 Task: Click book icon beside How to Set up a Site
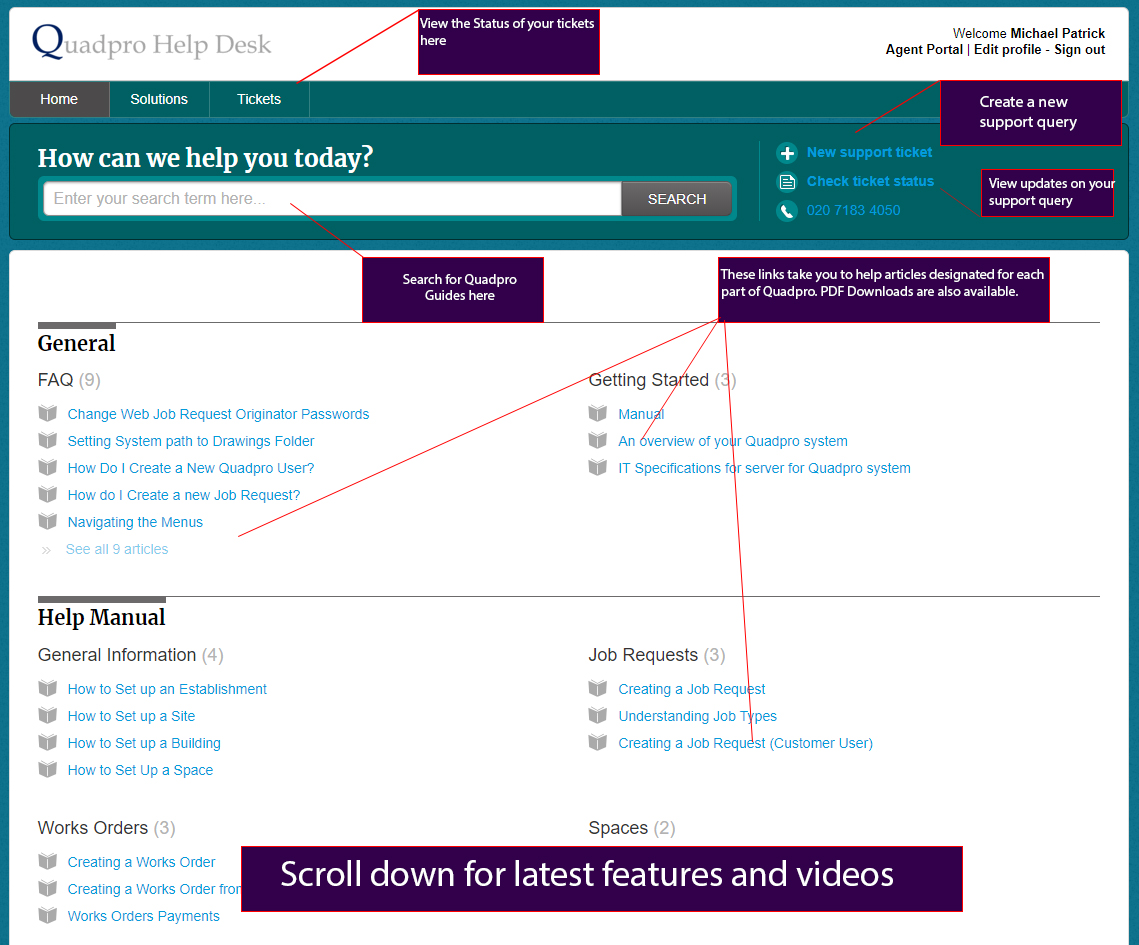(48, 715)
